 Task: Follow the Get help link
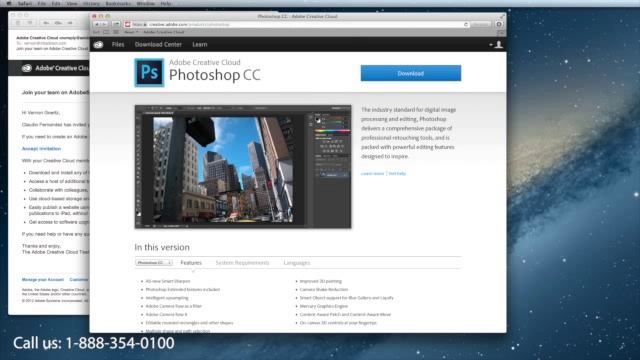tap(397, 173)
